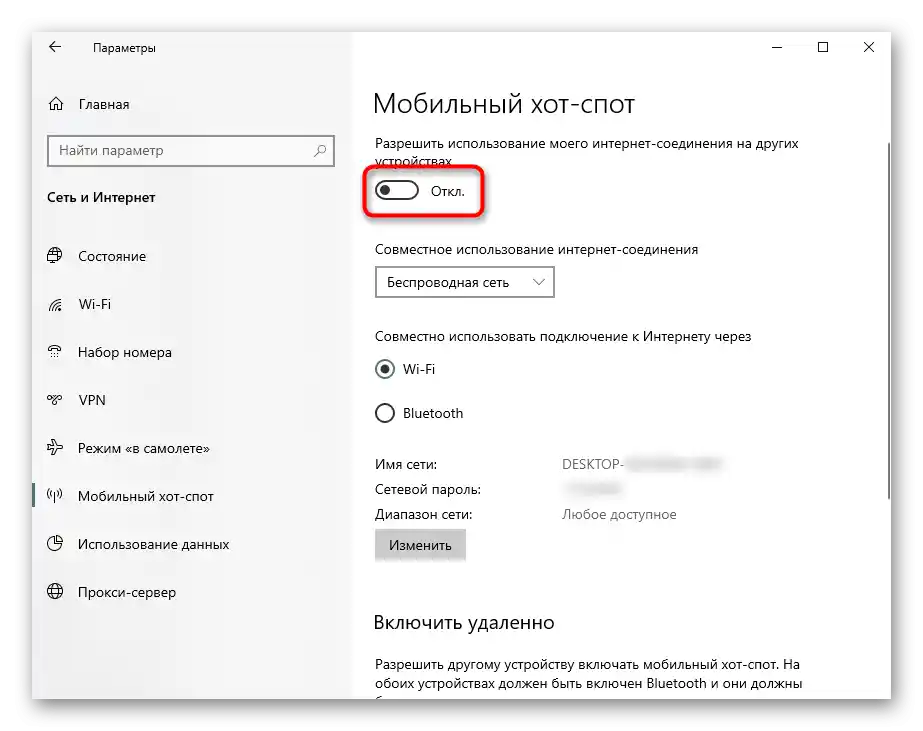Click the data usage chart icon
The width and height of the screenshot is (923, 731).
click(55, 543)
